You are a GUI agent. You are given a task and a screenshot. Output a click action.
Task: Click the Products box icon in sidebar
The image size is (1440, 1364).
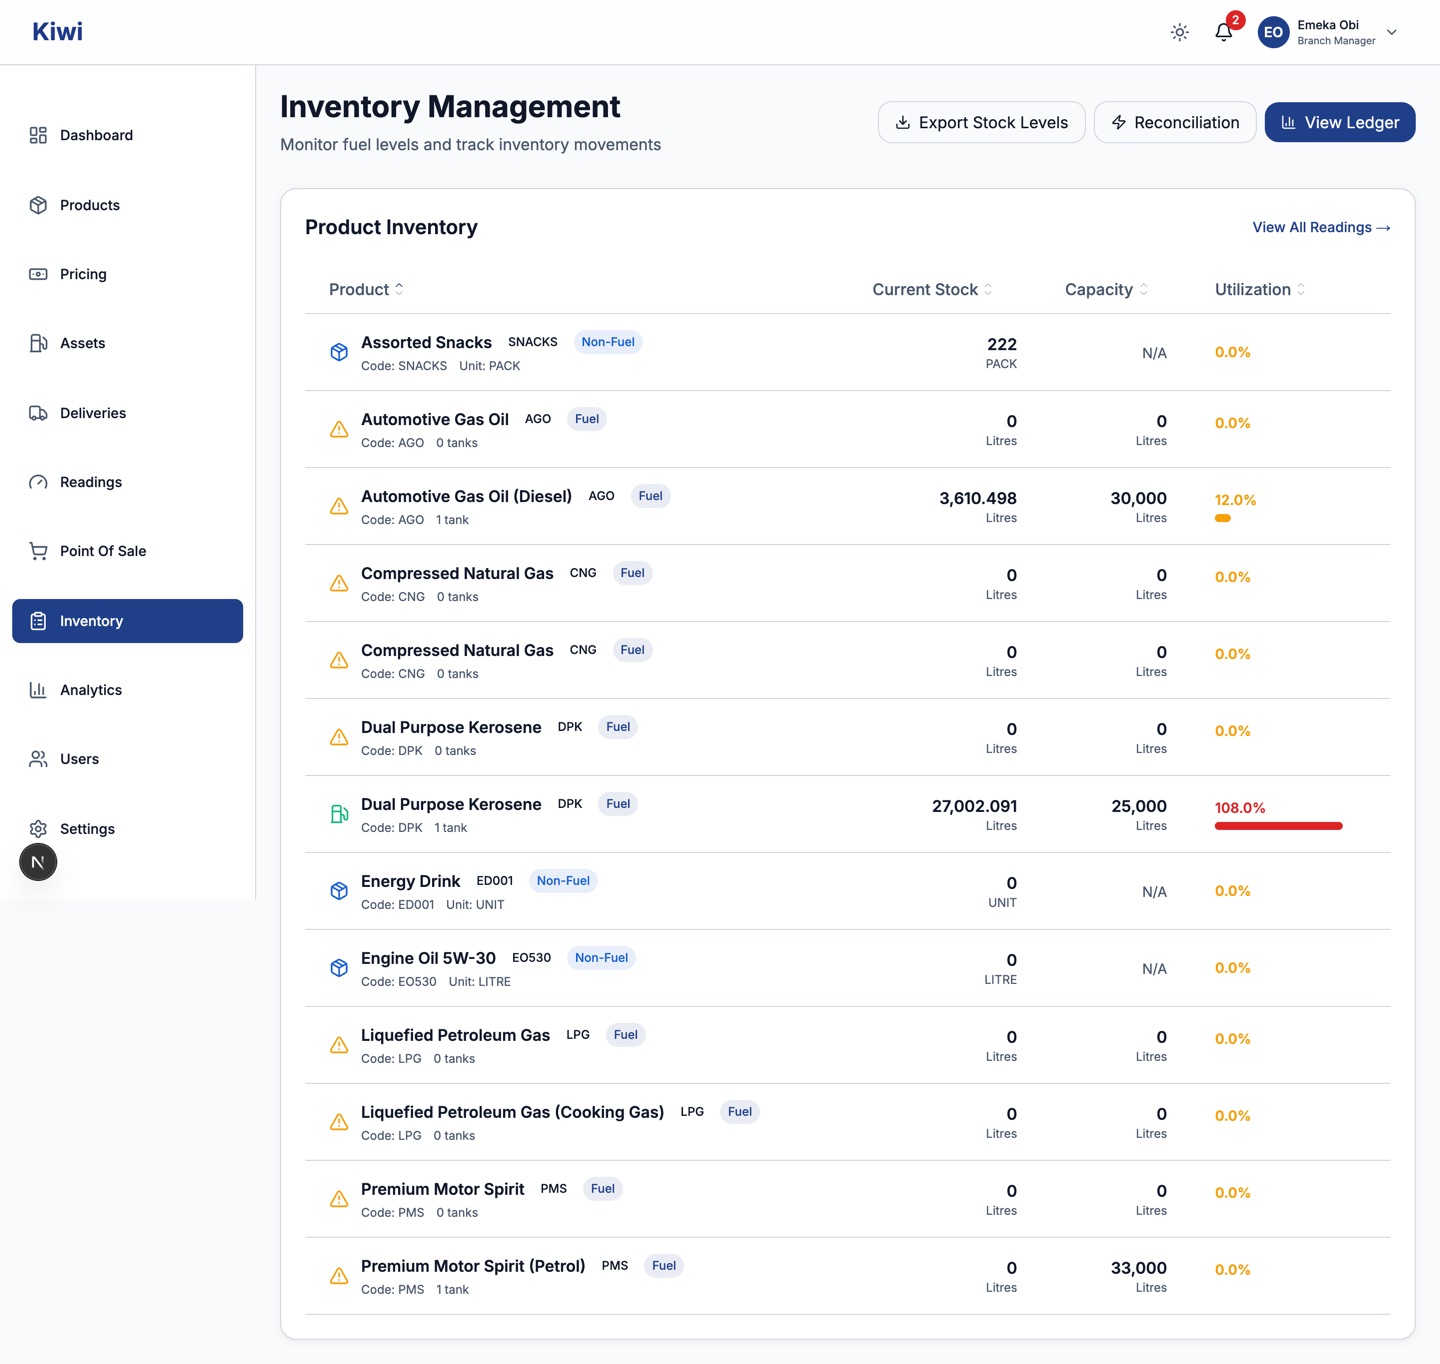pos(38,205)
